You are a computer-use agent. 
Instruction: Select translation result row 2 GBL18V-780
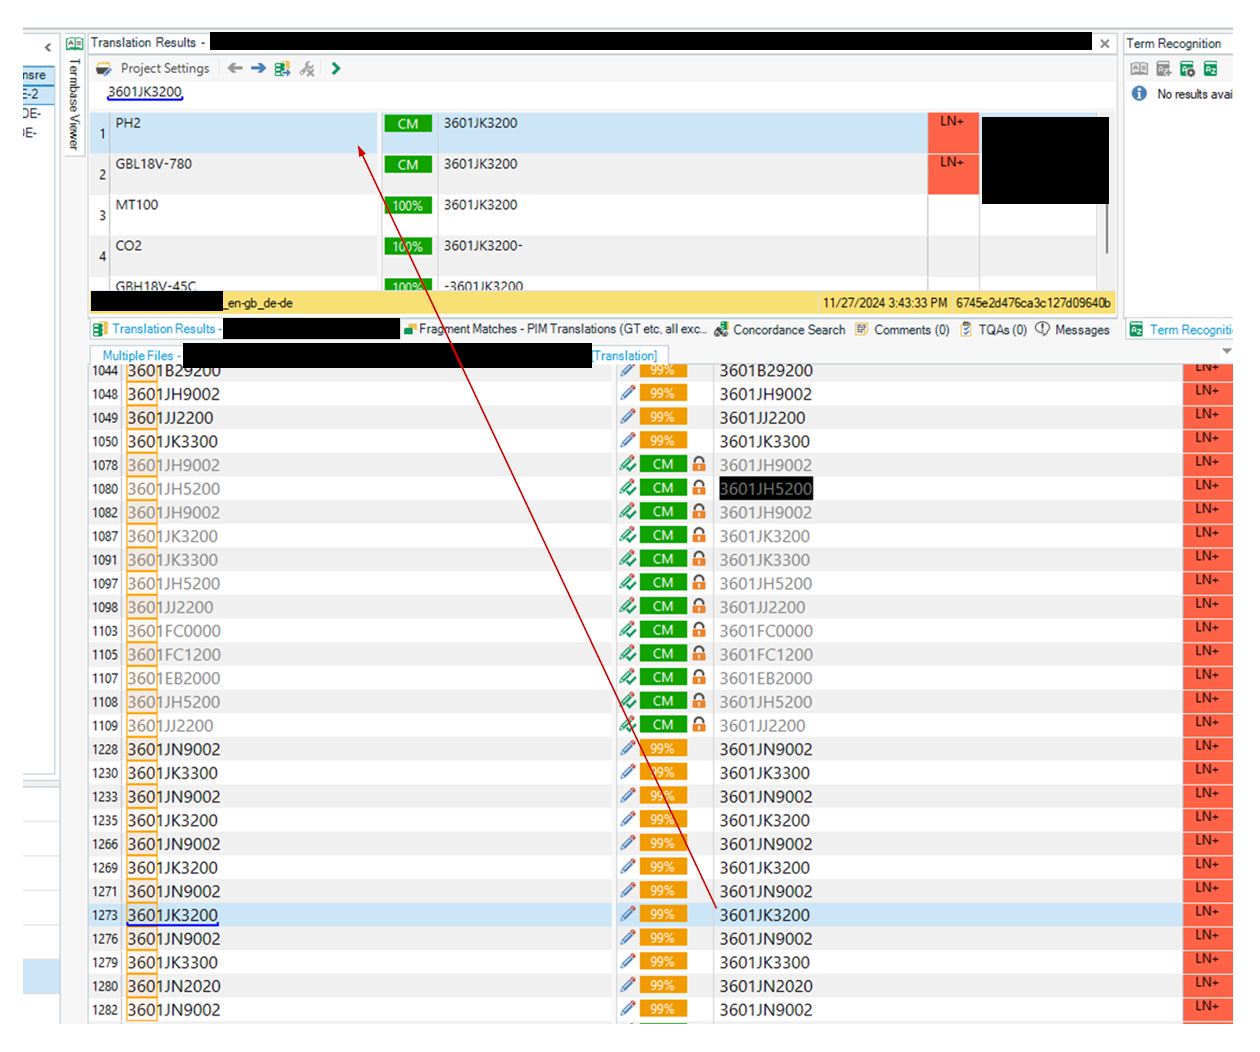coord(240,174)
